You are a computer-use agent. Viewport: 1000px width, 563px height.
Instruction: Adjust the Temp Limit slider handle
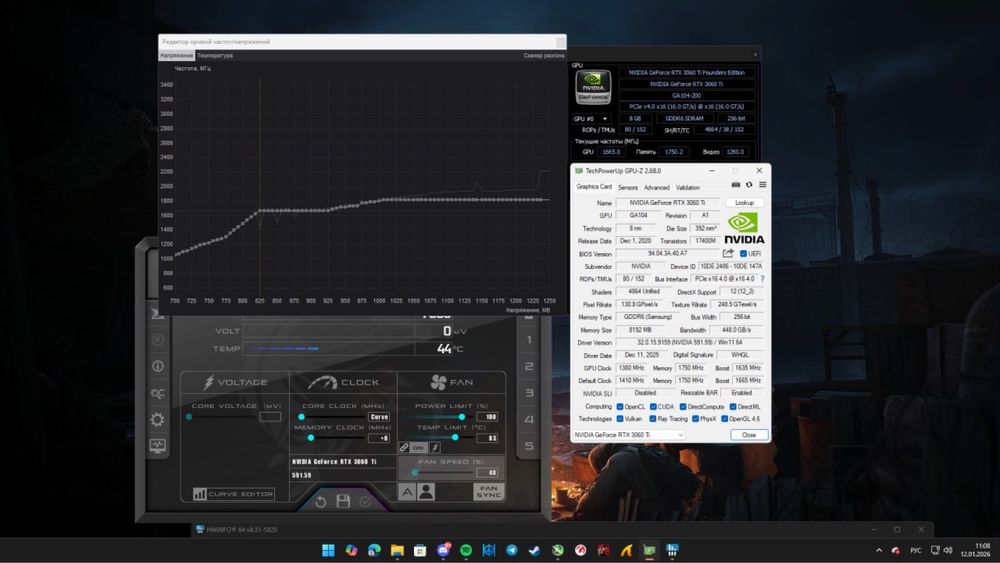455,438
